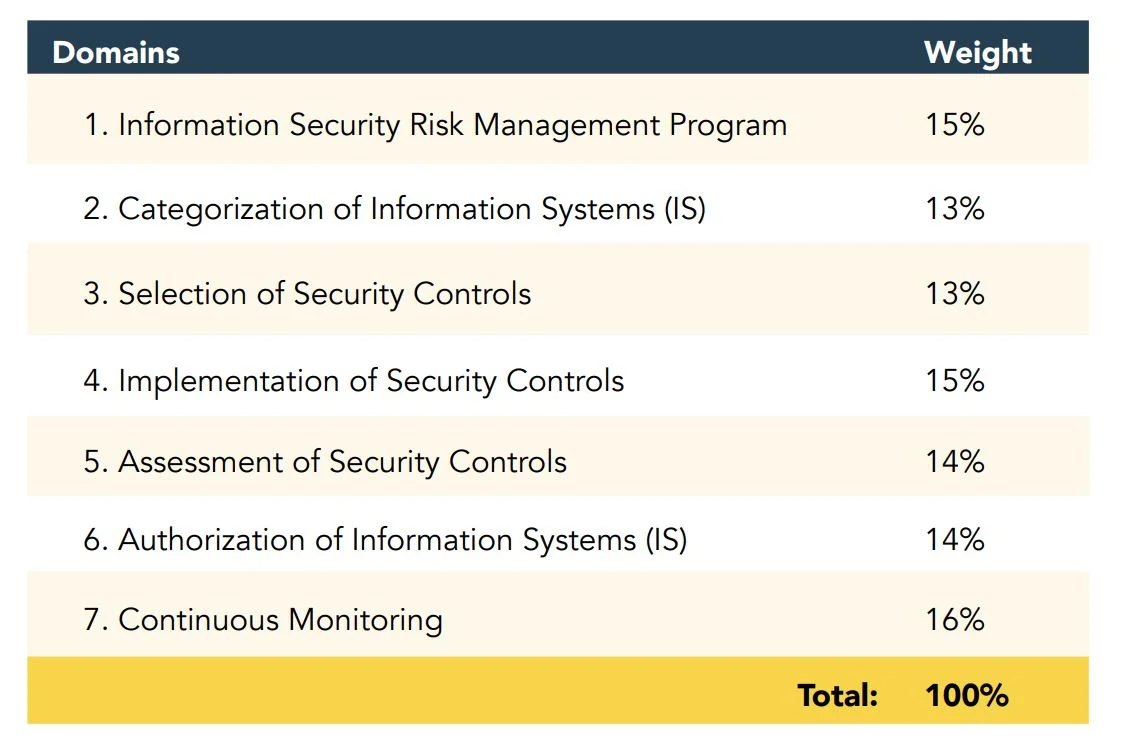This screenshot has height=749, width=1122.
Task: Click the Domains column header
Action: pos(116,52)
